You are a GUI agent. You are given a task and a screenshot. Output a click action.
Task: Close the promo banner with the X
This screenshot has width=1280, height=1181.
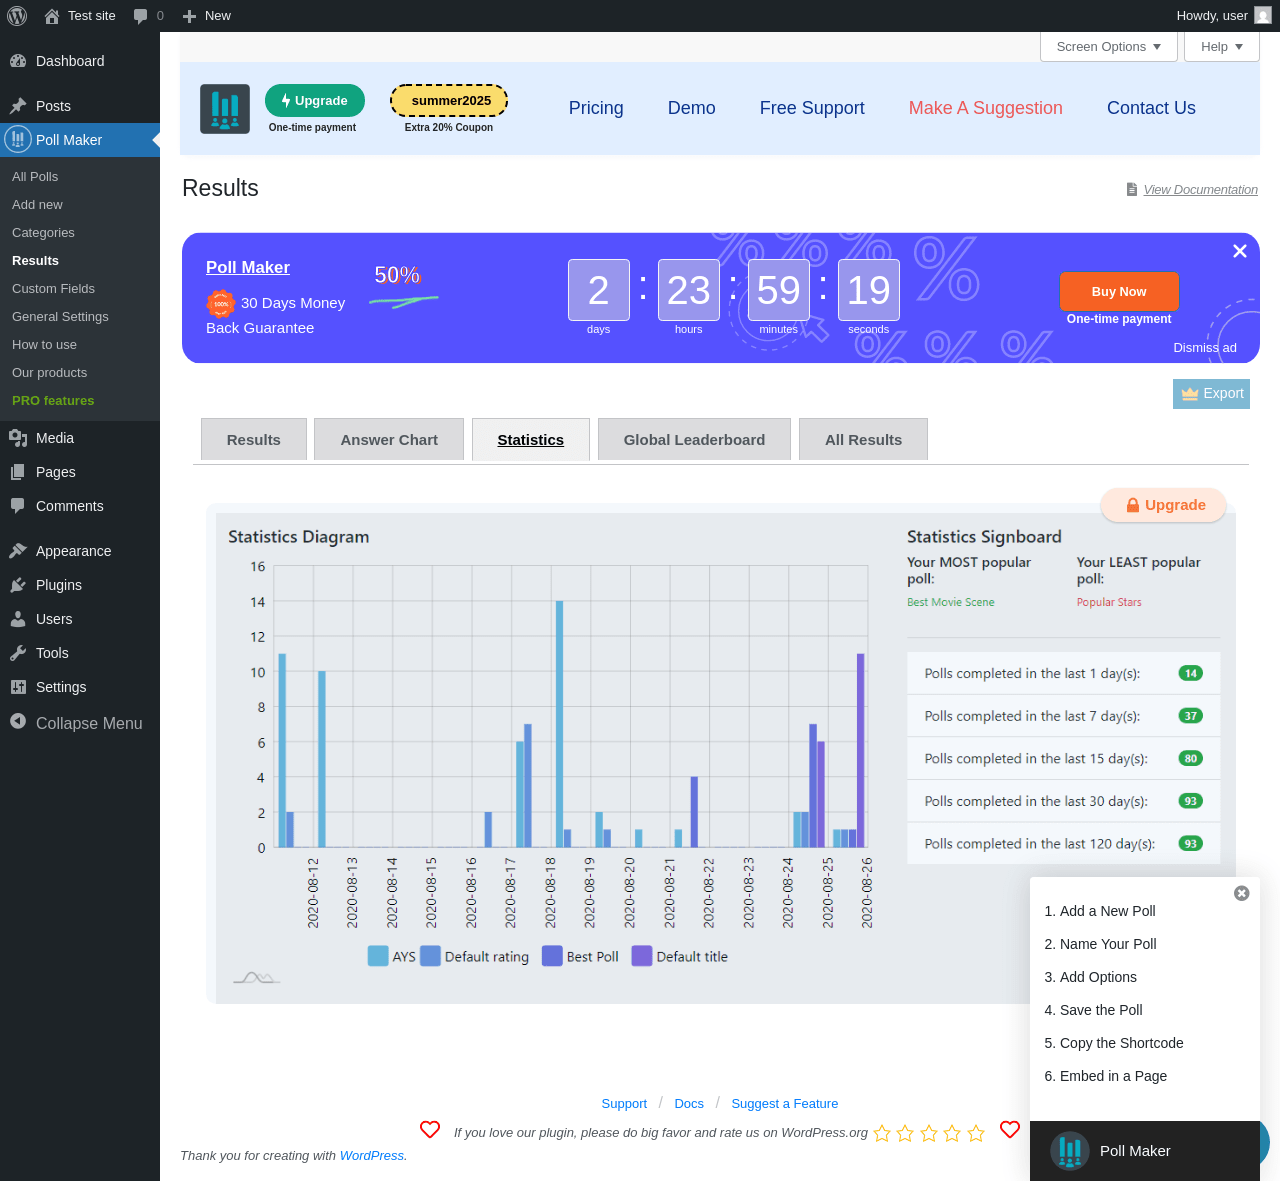[1240, 251]
